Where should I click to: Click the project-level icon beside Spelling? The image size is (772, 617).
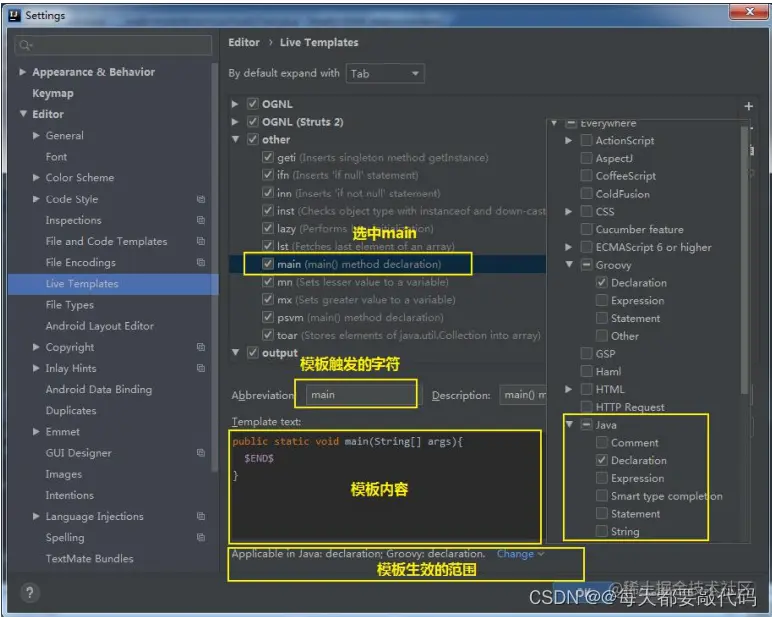click(201, 538)
